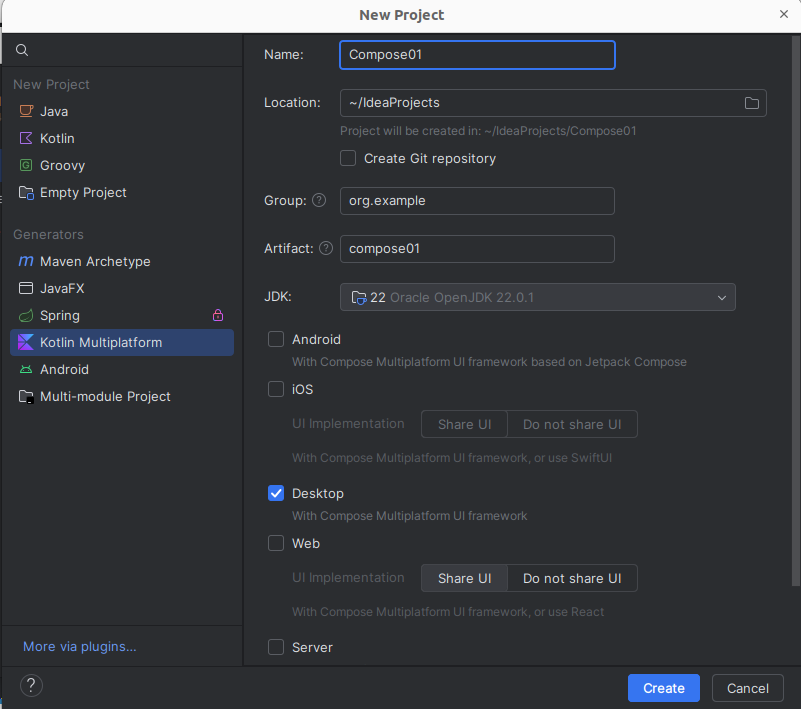
Task: Check the Server target checkbox
Action: pyautogui.click(x=276, y=647)
